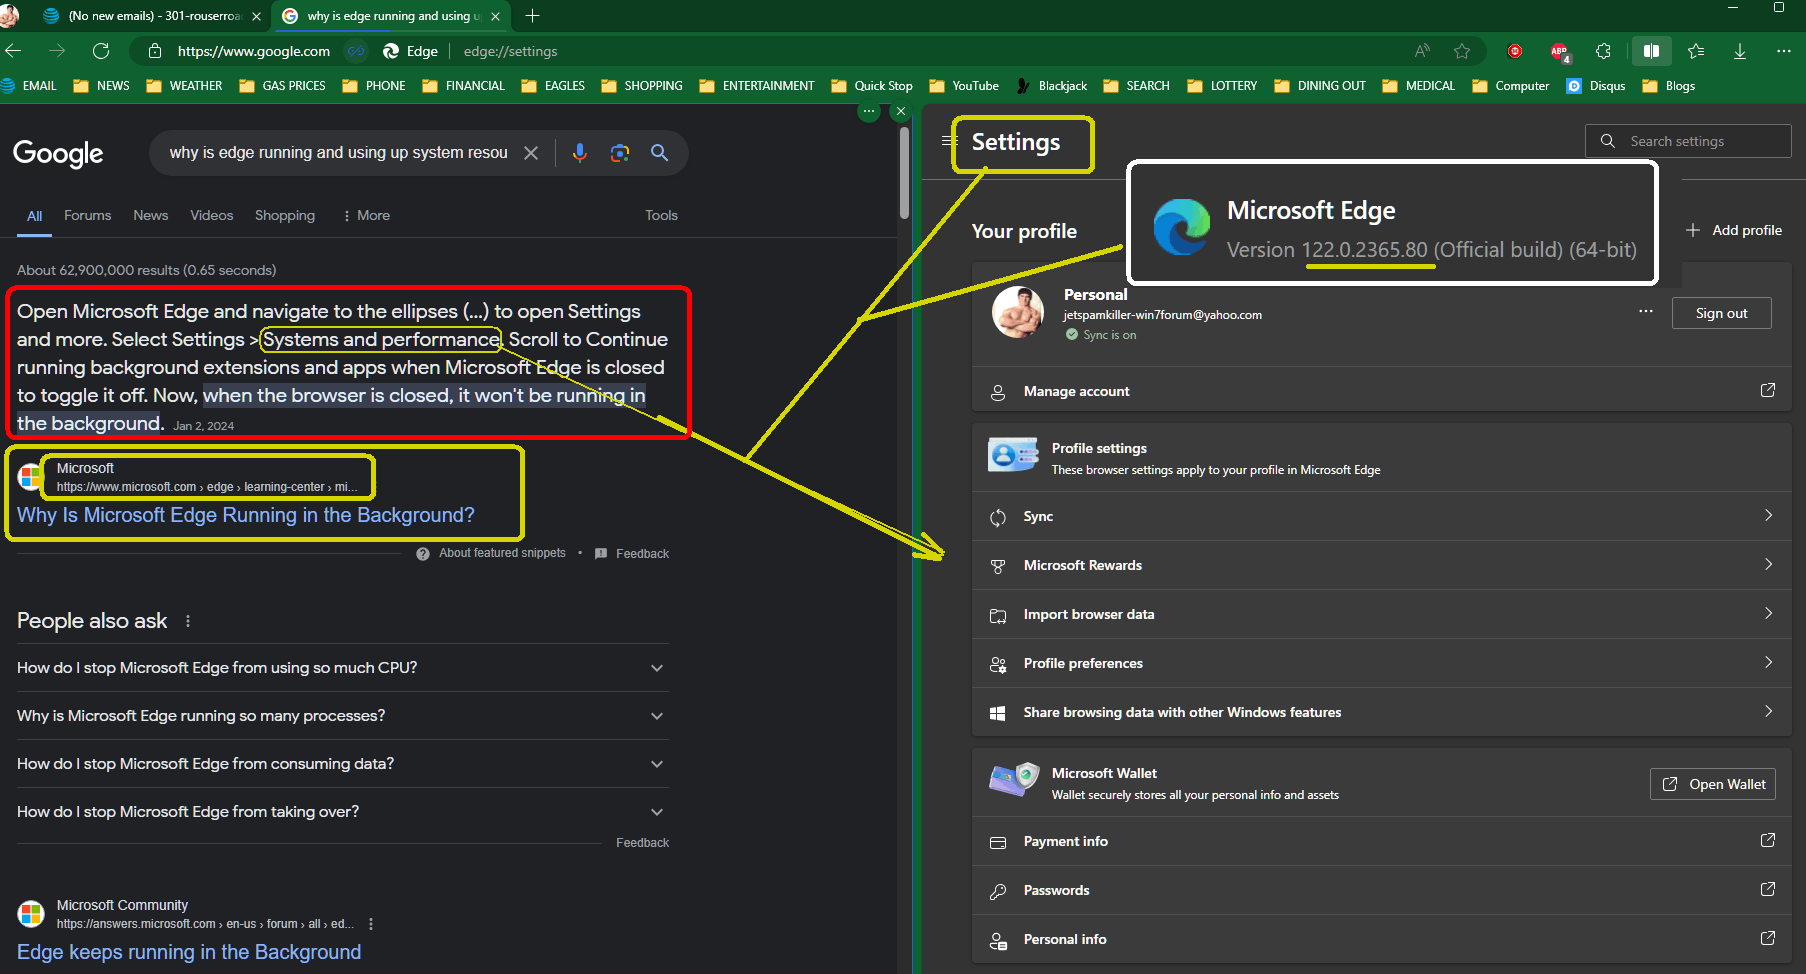Click Add profile button
1806x974 pixels.
[x=1734, y=230]
